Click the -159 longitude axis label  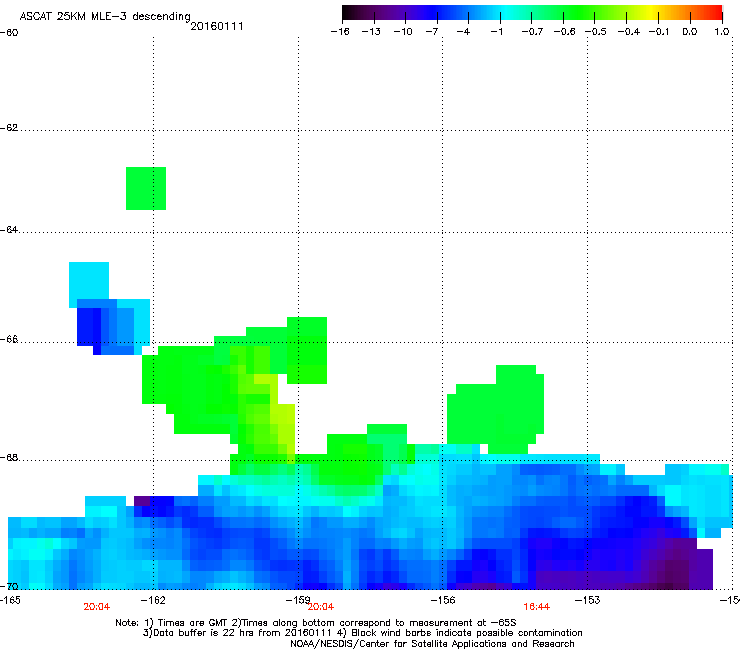pyautogui.click(x=298, y=600)
